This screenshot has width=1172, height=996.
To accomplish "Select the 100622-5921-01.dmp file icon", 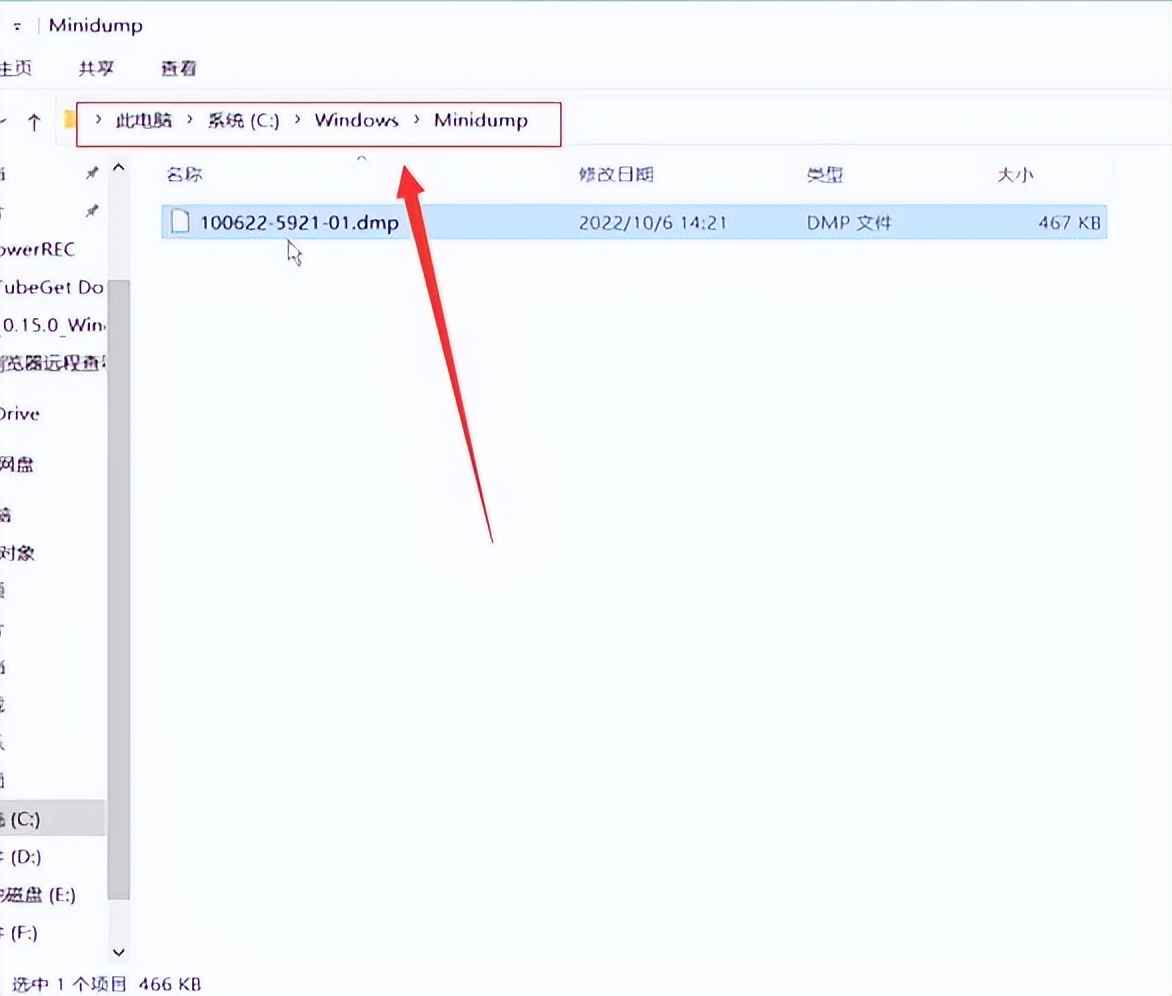I will tap(180, 222).
